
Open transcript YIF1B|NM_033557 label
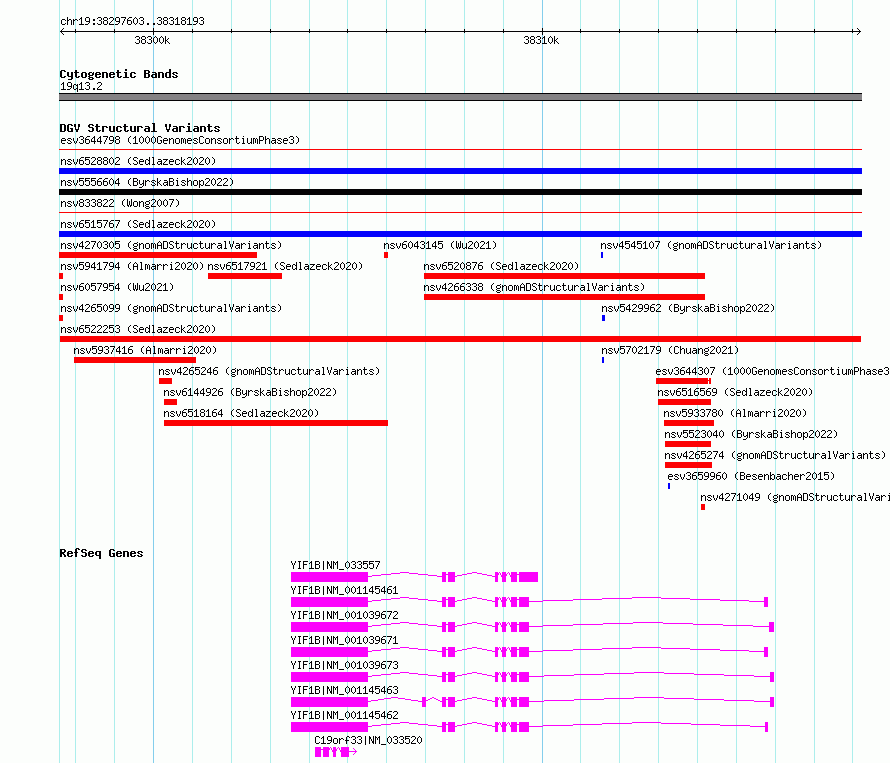(x=335, y=565)
